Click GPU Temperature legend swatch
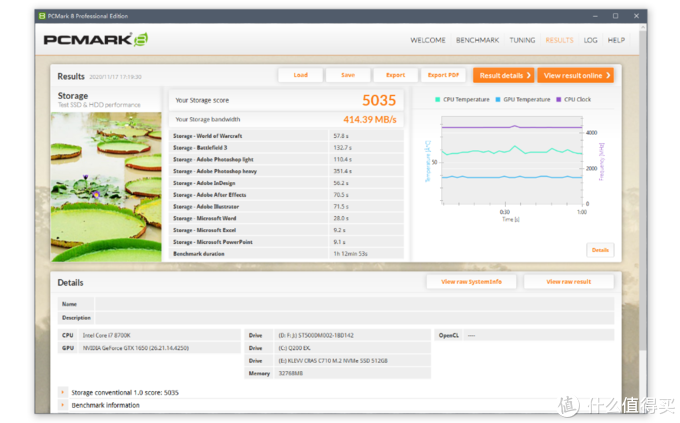This screenshot has height=423, width=680. coord(498,99)
